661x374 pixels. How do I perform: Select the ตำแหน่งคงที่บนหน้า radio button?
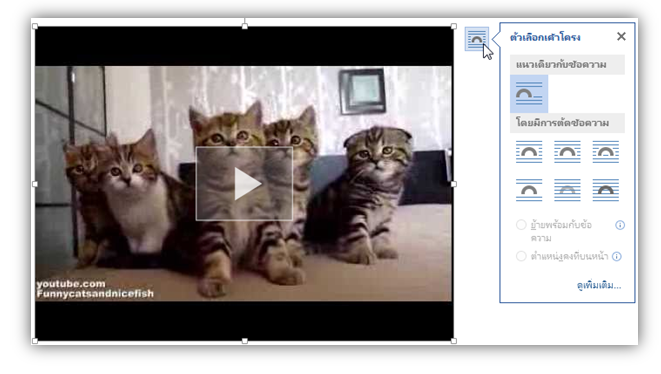521,256
